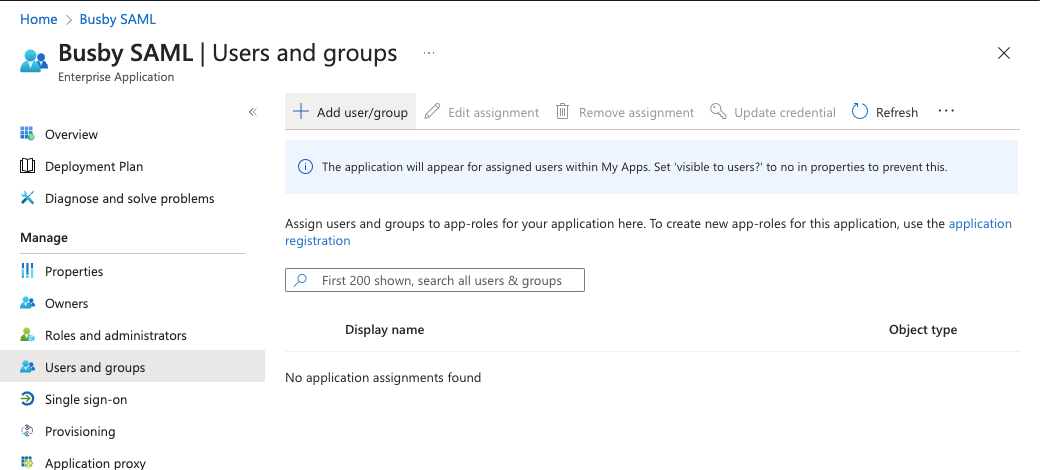Screen dimensions: 1040x470
Task: Click the Users and groups sidebar icon
Action: 27,367
